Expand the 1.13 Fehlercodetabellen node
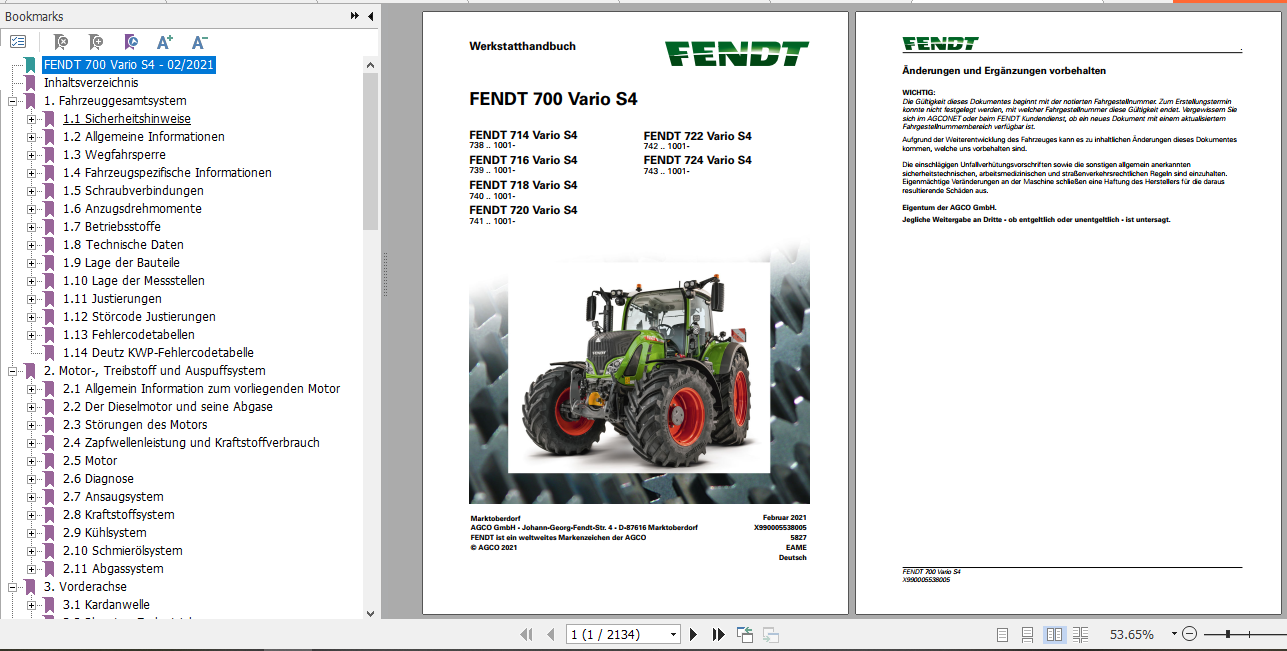Viewport: 1287px width, 651px height. tap(32, 335)
